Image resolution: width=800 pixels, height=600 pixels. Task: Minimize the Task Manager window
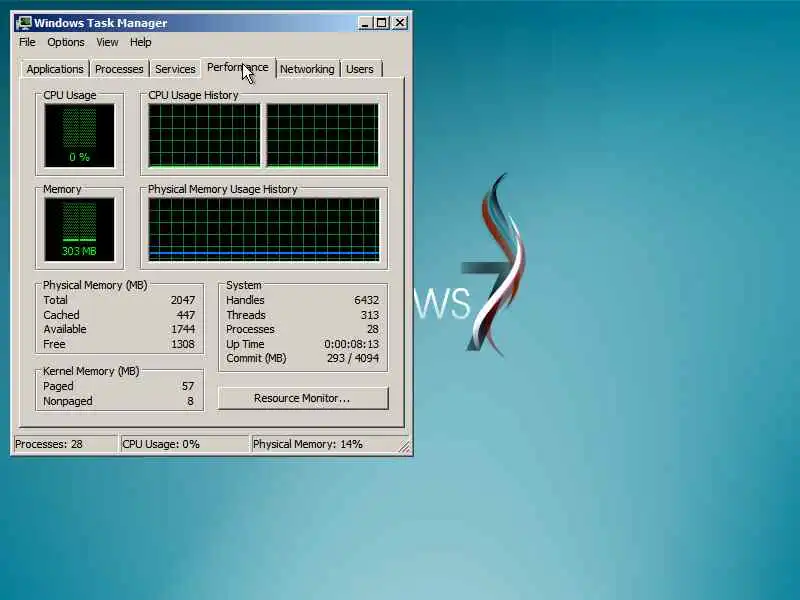point(364,23)
